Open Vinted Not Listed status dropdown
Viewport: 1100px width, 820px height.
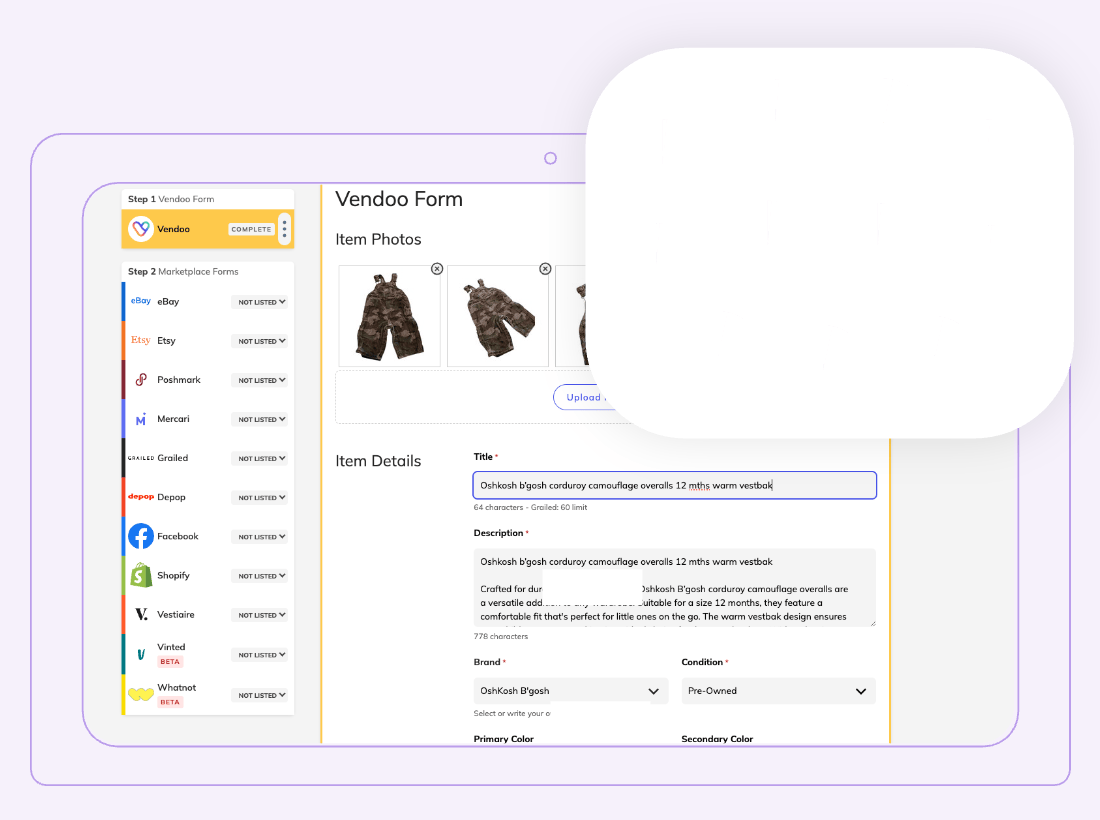tap(260, 654)
